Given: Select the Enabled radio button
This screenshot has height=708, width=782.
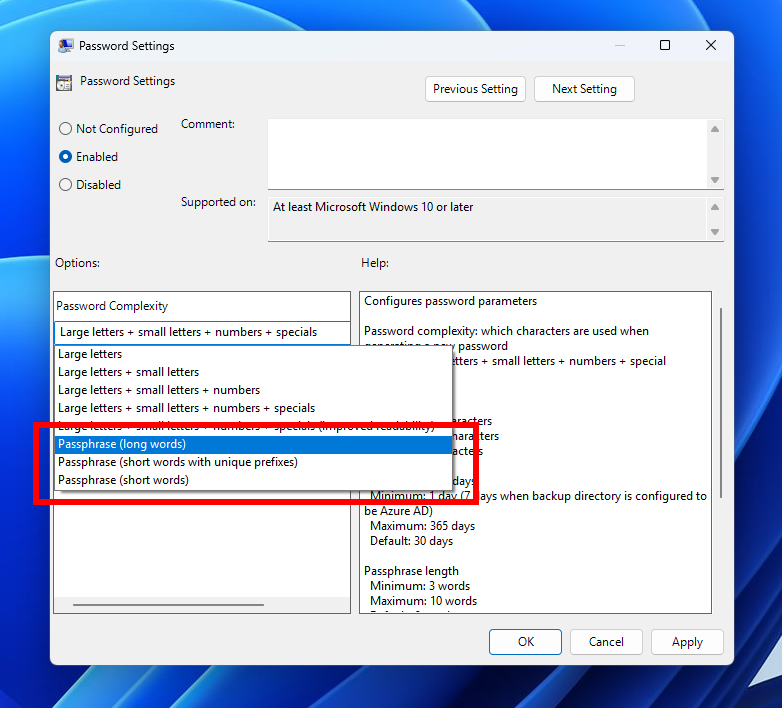Looking at the screenshot, I should 66,157.
